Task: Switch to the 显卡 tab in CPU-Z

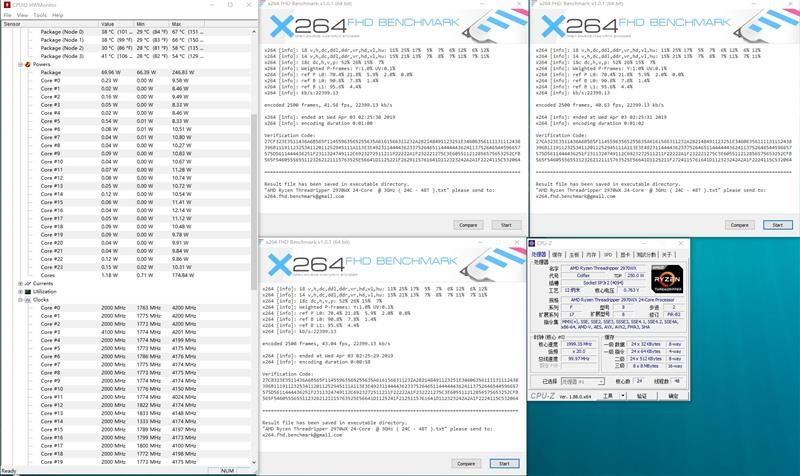Action: pos(625,254)
